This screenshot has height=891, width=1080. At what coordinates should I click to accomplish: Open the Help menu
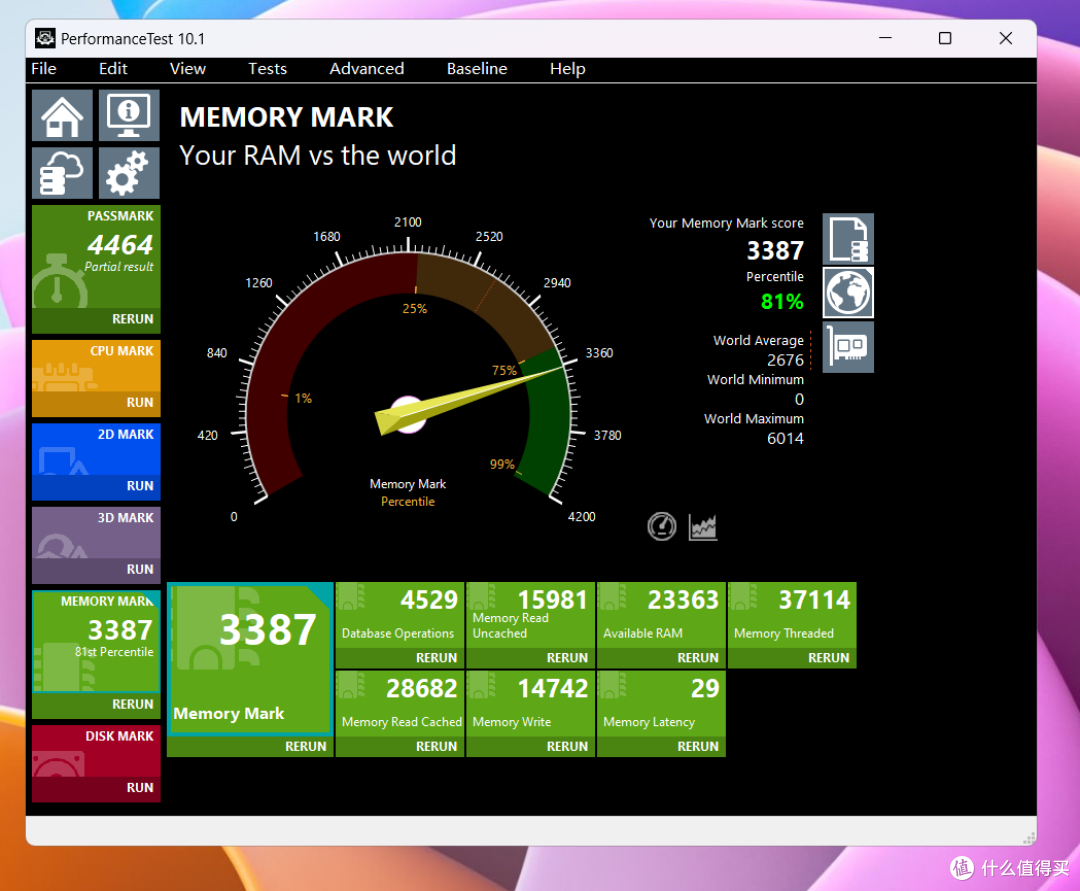point(568,69)
